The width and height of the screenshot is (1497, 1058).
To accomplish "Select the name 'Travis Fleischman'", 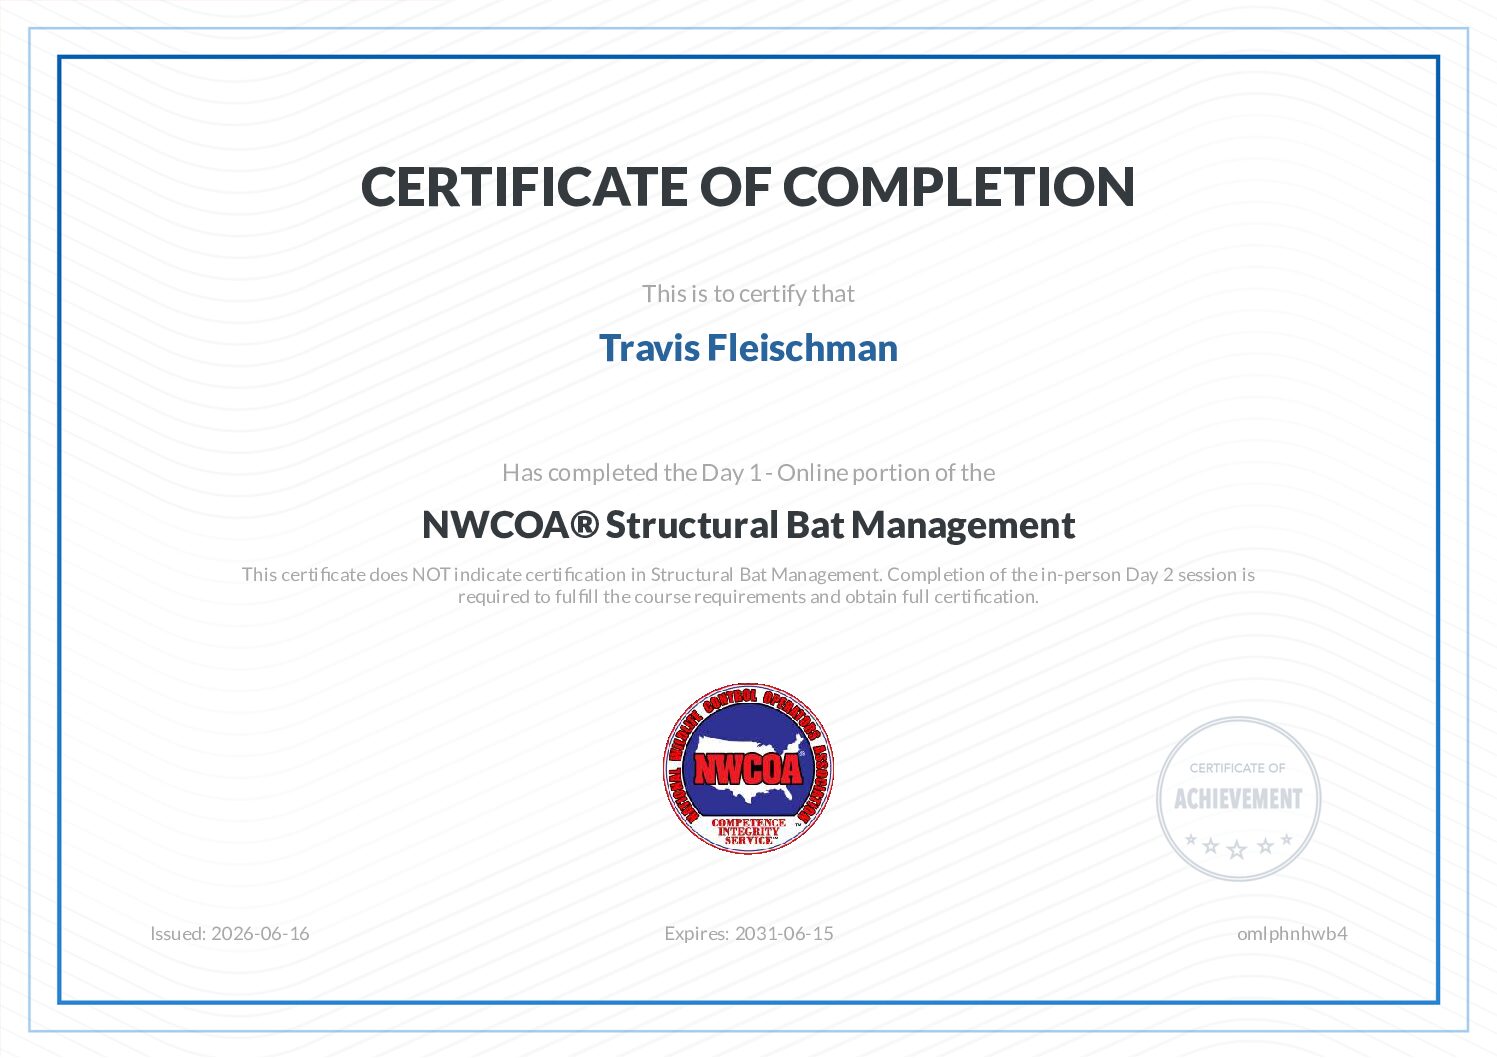I will click(x=748, y=348).
